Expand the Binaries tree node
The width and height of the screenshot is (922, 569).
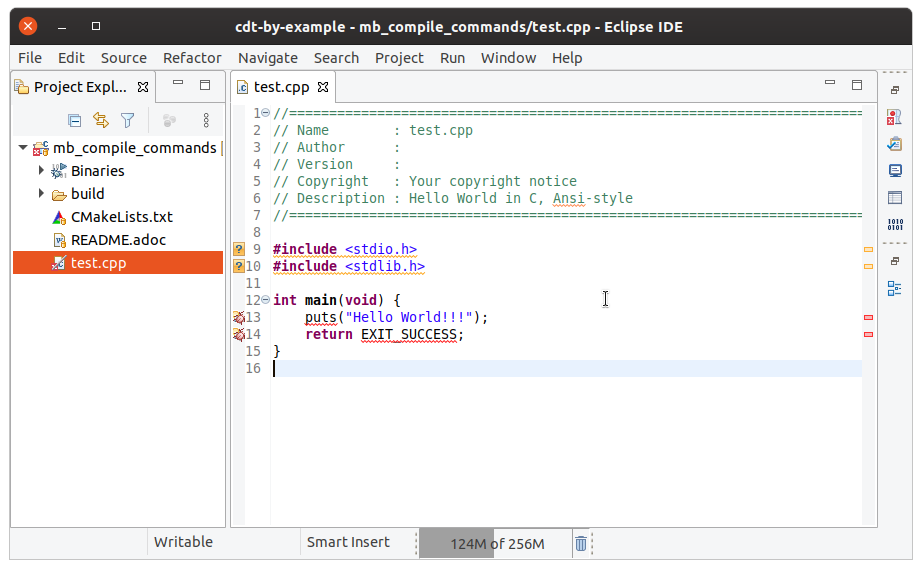41,171
